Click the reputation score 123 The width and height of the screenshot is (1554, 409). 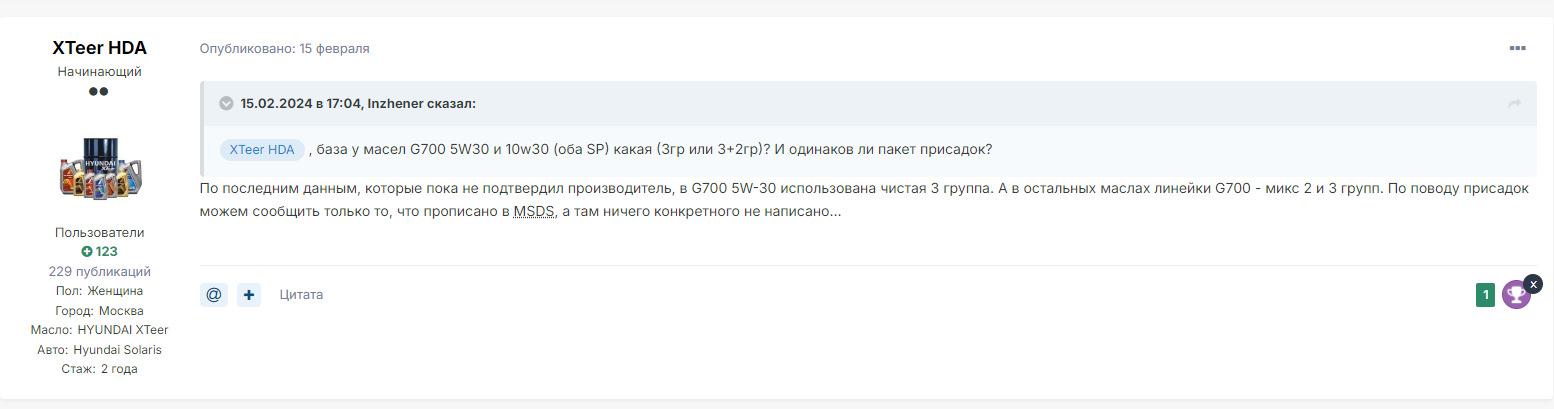[x=107, y=252]
